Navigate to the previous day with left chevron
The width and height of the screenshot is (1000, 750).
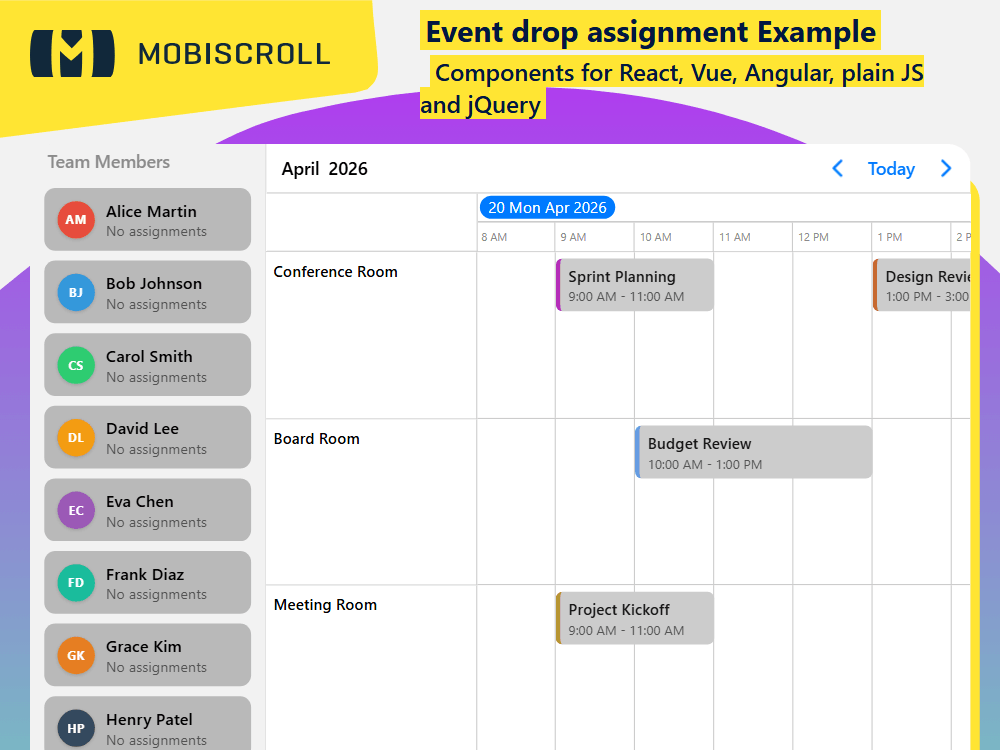(837, 168)
